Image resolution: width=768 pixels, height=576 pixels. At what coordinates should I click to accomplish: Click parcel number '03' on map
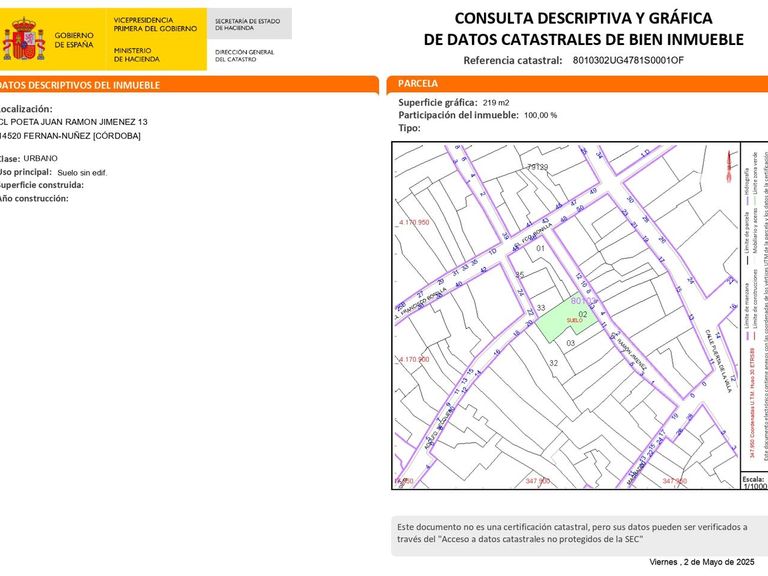point(571,343)
